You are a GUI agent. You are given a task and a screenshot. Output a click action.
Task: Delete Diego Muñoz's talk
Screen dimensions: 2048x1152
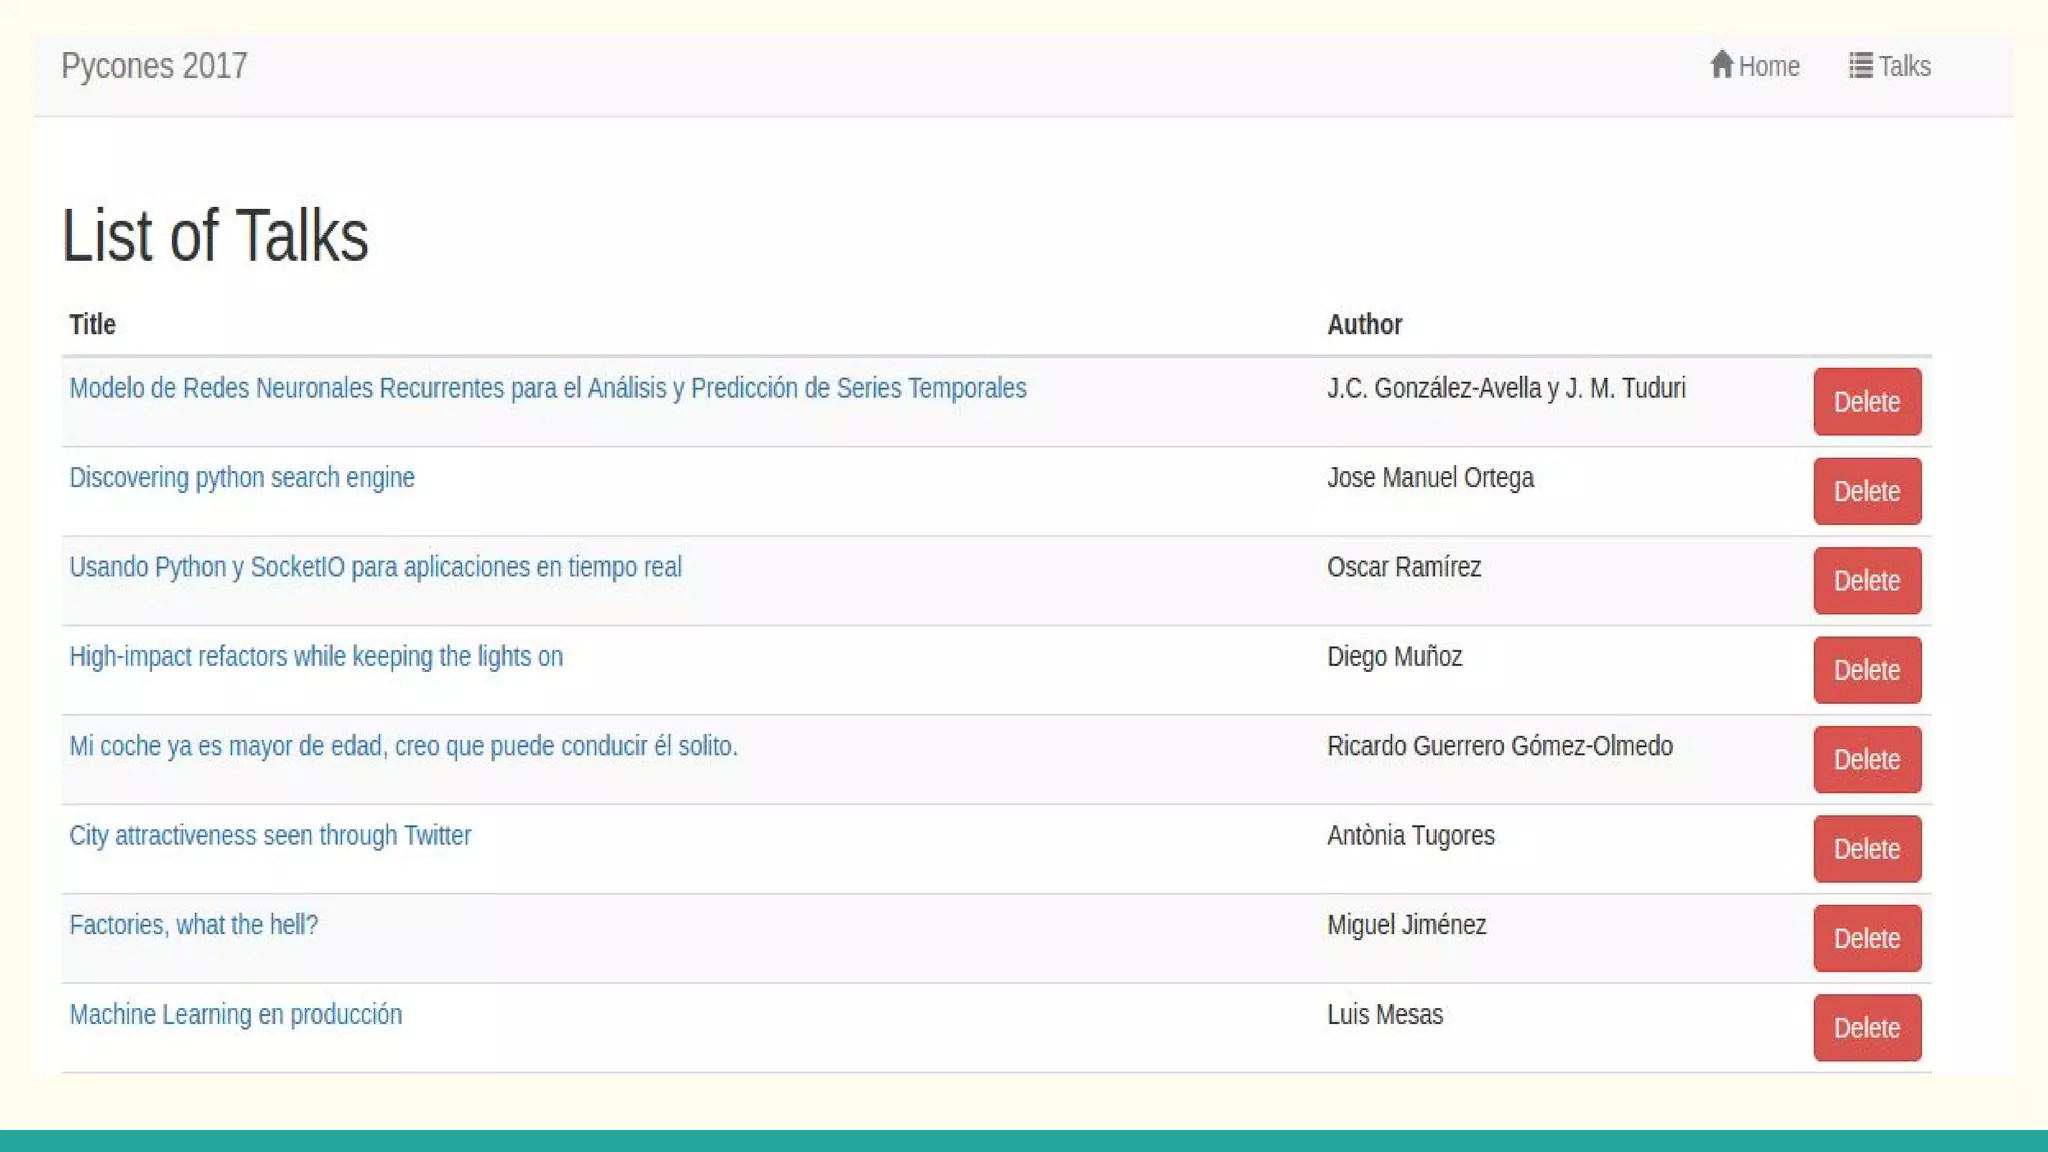click(x=1866, y=670)
